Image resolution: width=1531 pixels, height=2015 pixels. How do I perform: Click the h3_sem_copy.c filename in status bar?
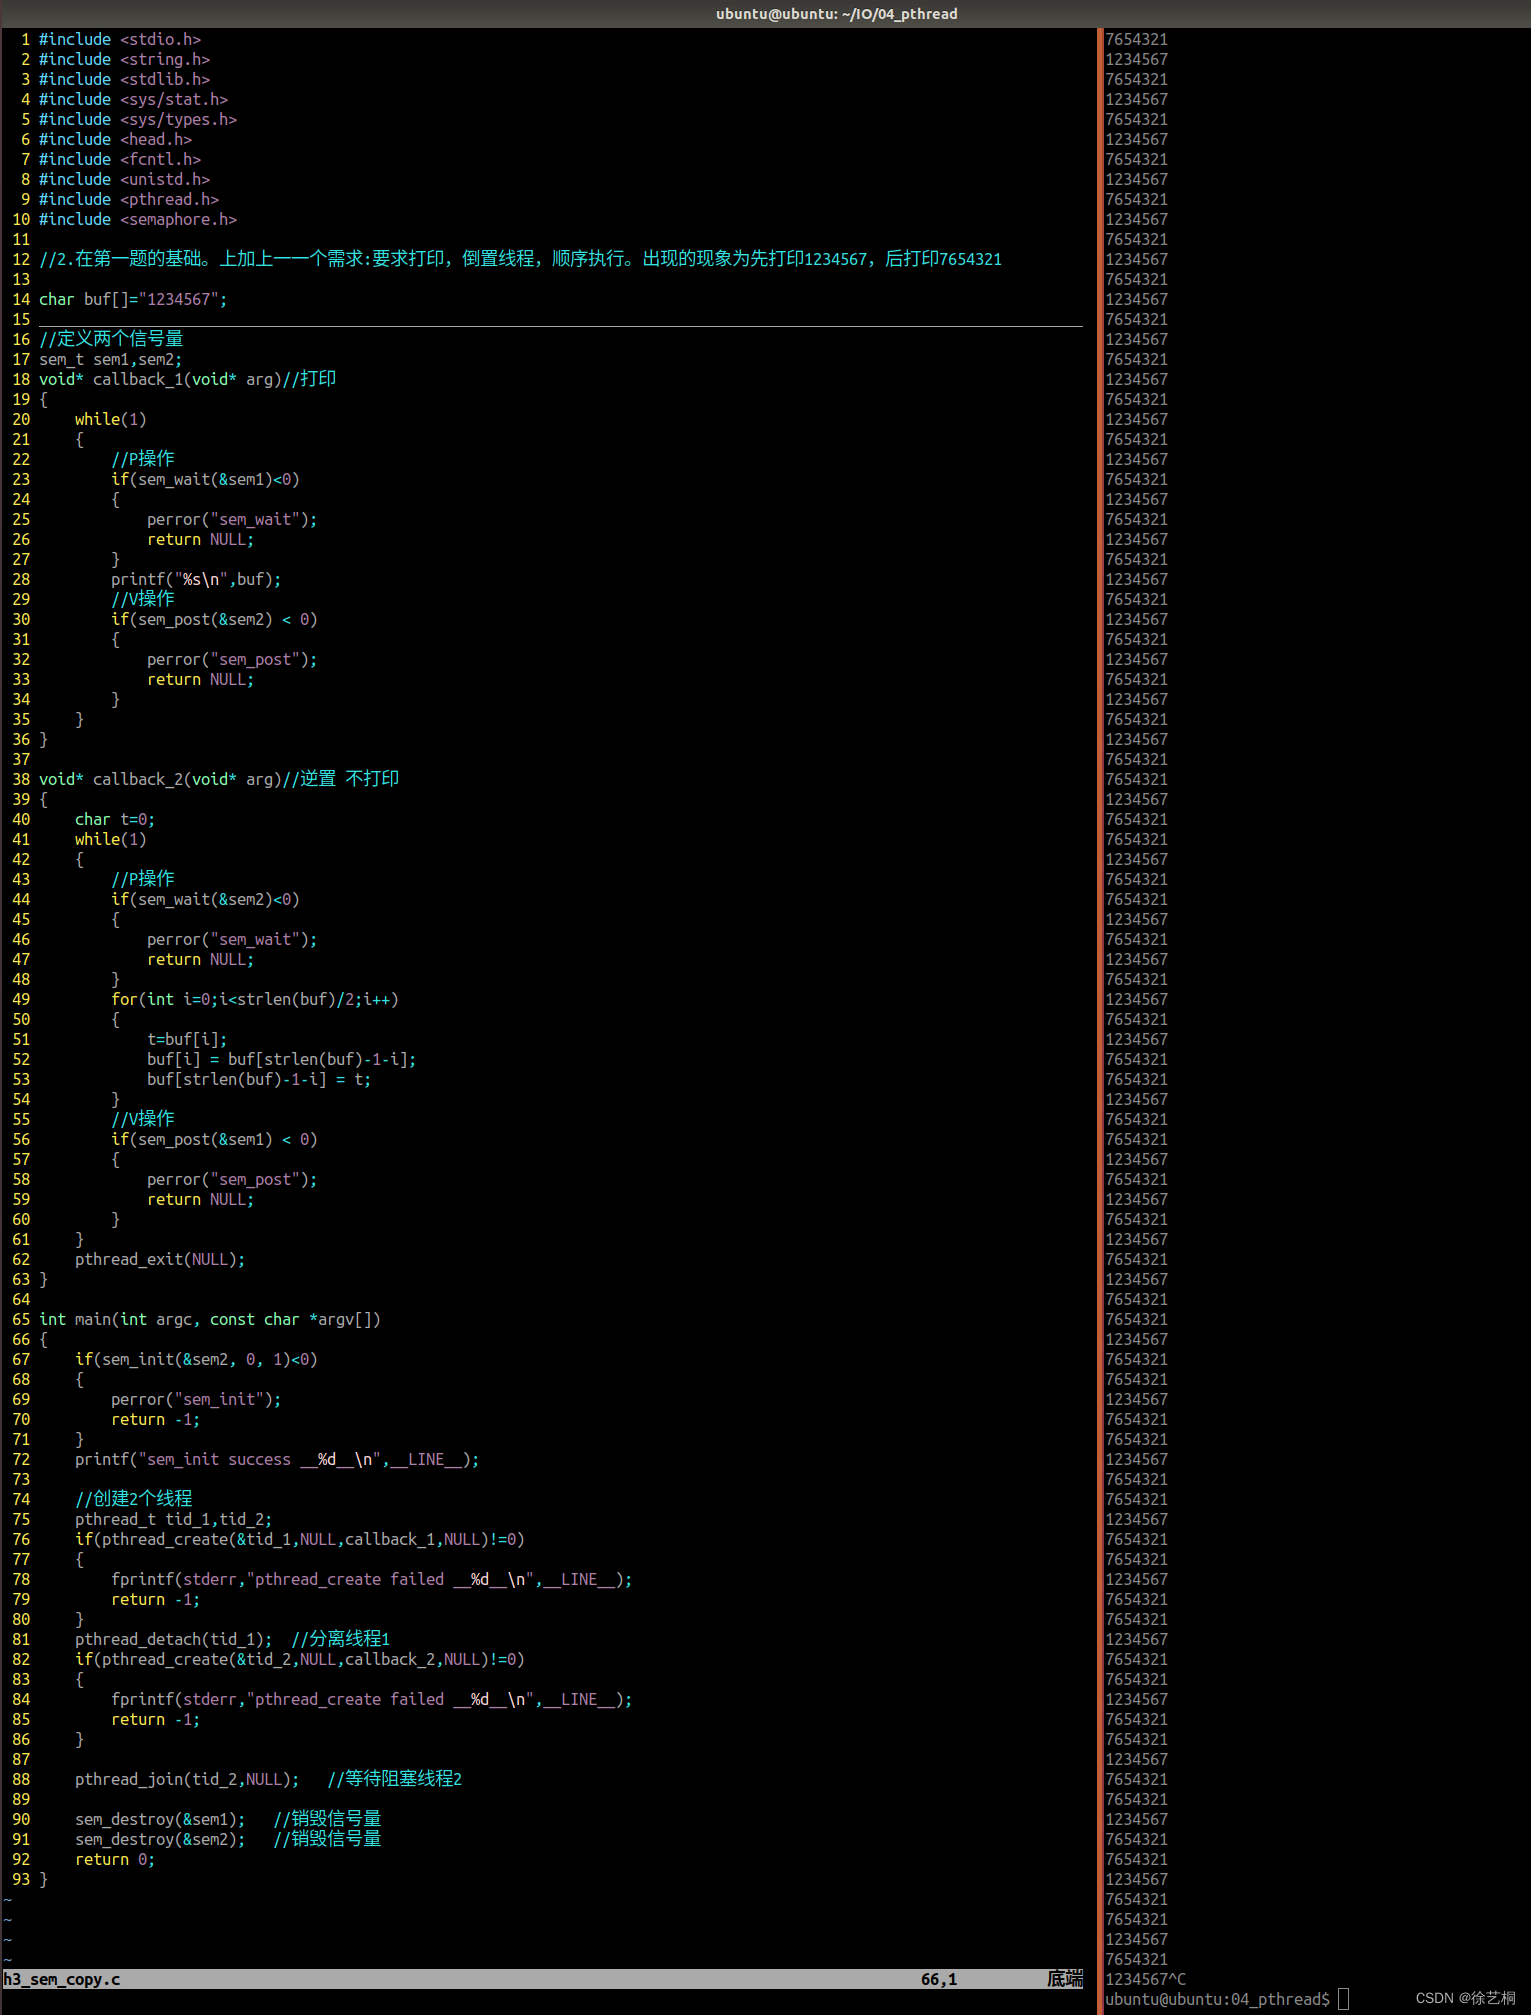pyautogui.click(x=61, y=1979)
